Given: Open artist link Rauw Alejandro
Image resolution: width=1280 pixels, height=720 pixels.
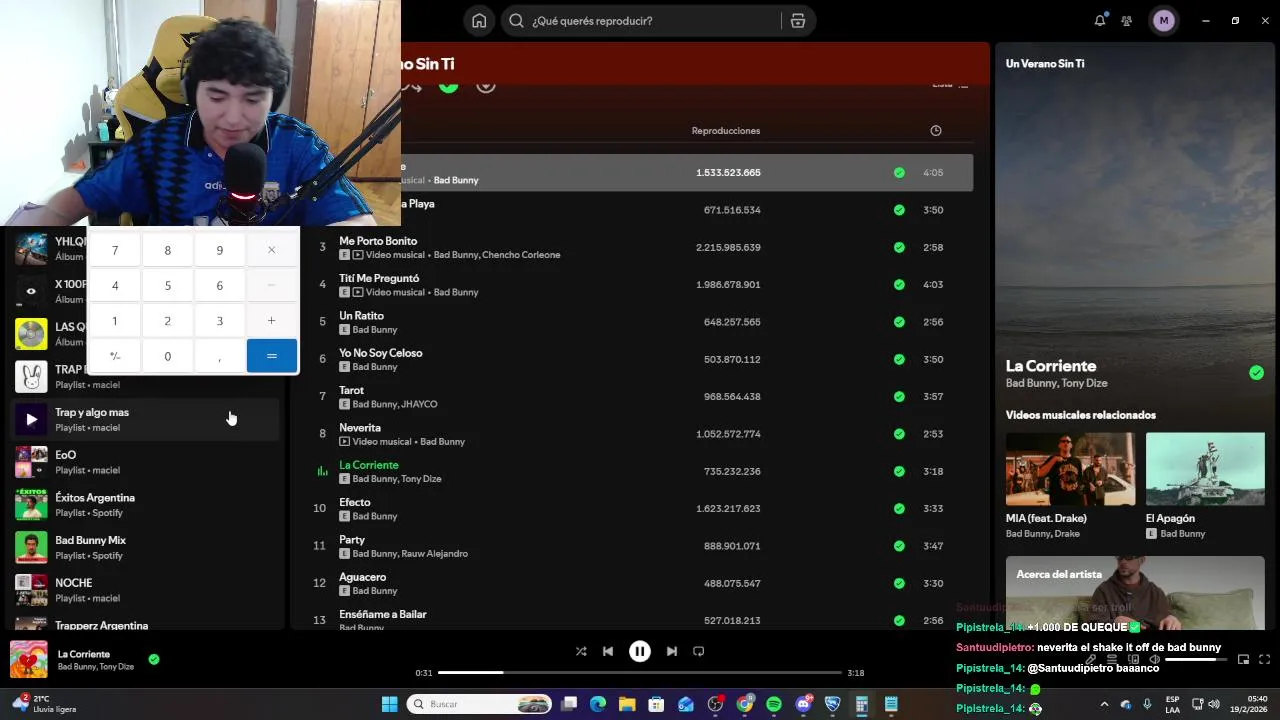Looking at the screenshot, I should pos(434,554).
